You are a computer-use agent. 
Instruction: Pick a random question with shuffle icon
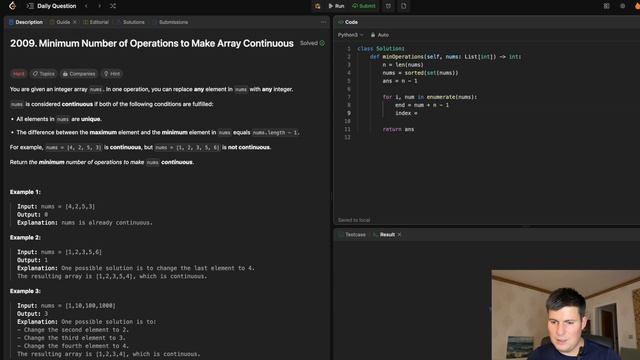click(x=113, y=6)
